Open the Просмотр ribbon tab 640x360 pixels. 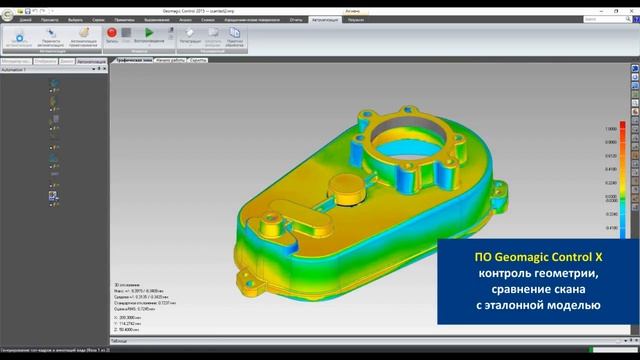click(49, 20)
